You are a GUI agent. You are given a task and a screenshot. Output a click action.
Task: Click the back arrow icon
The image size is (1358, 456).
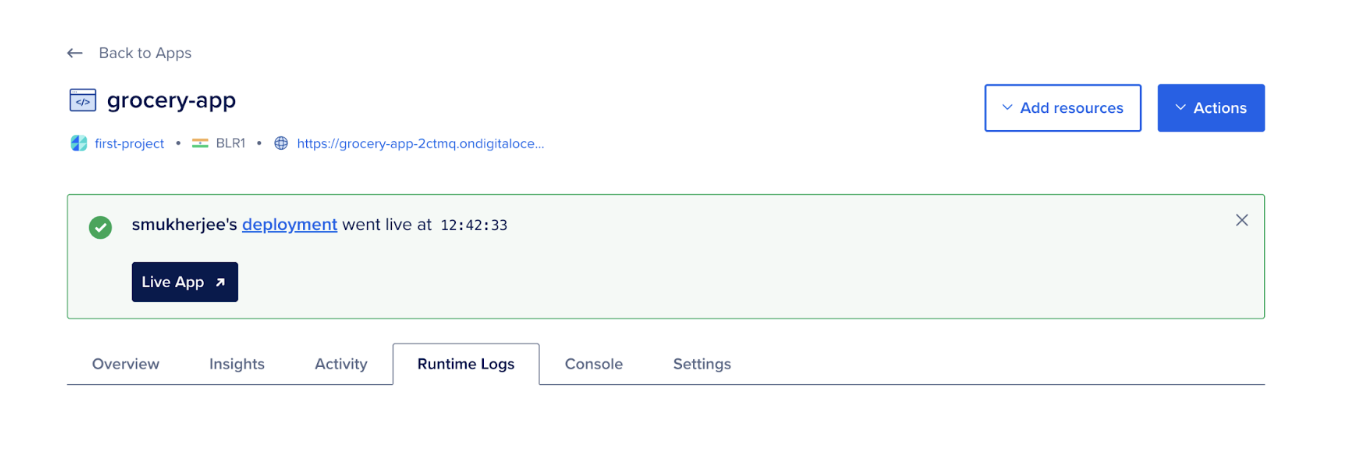point(74,53)
